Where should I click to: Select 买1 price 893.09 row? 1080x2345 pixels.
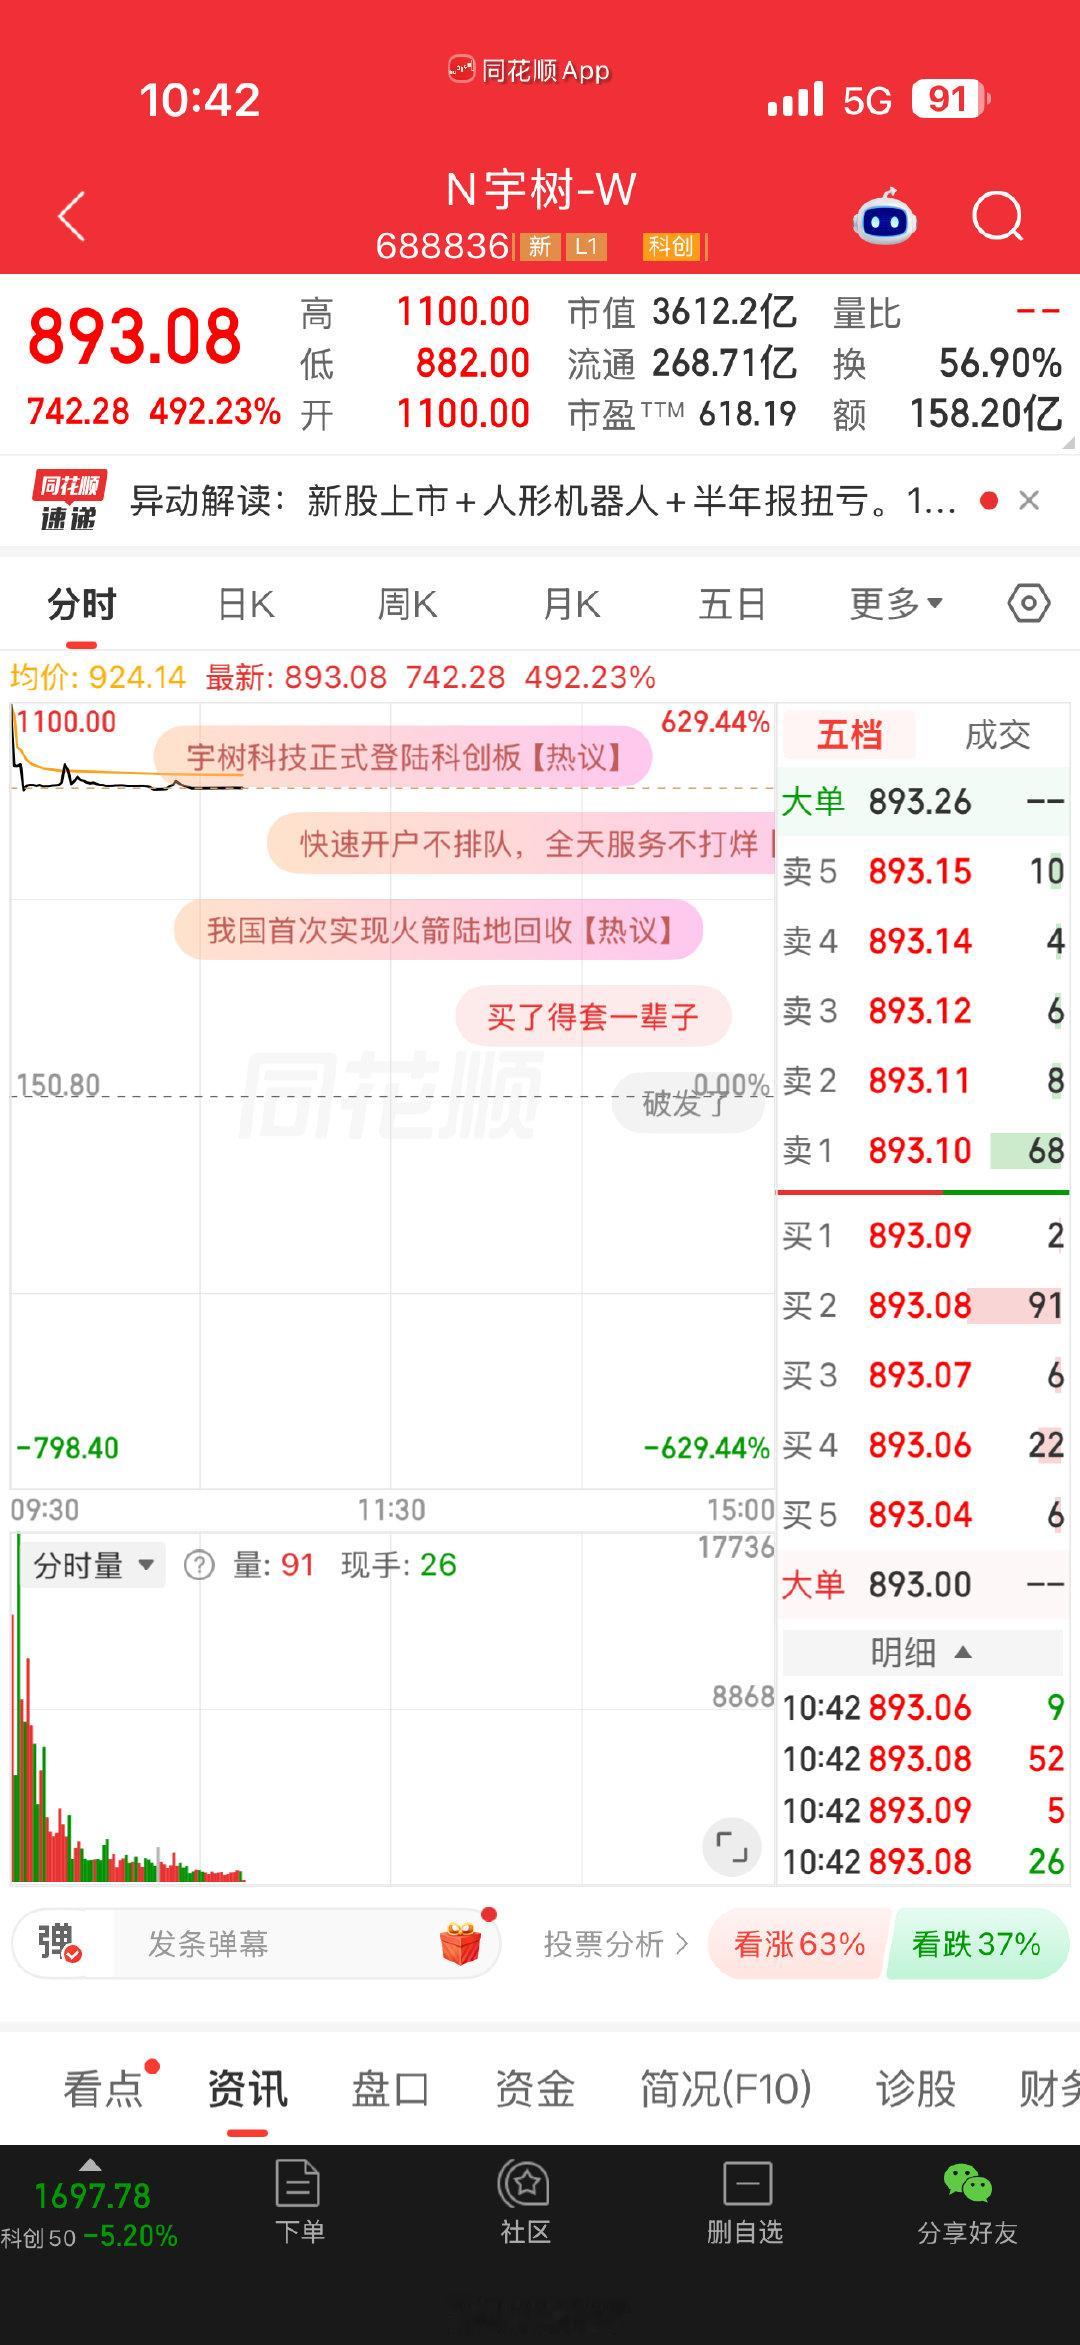(923, 1235)
